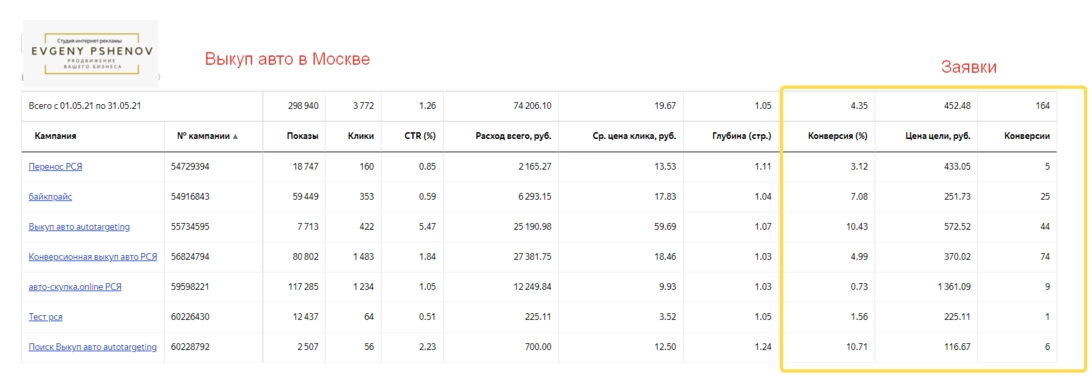Open Конверсионная выкуп авто РСЯ campaign
Viewport: 1092px width, 376px height.
93,257
